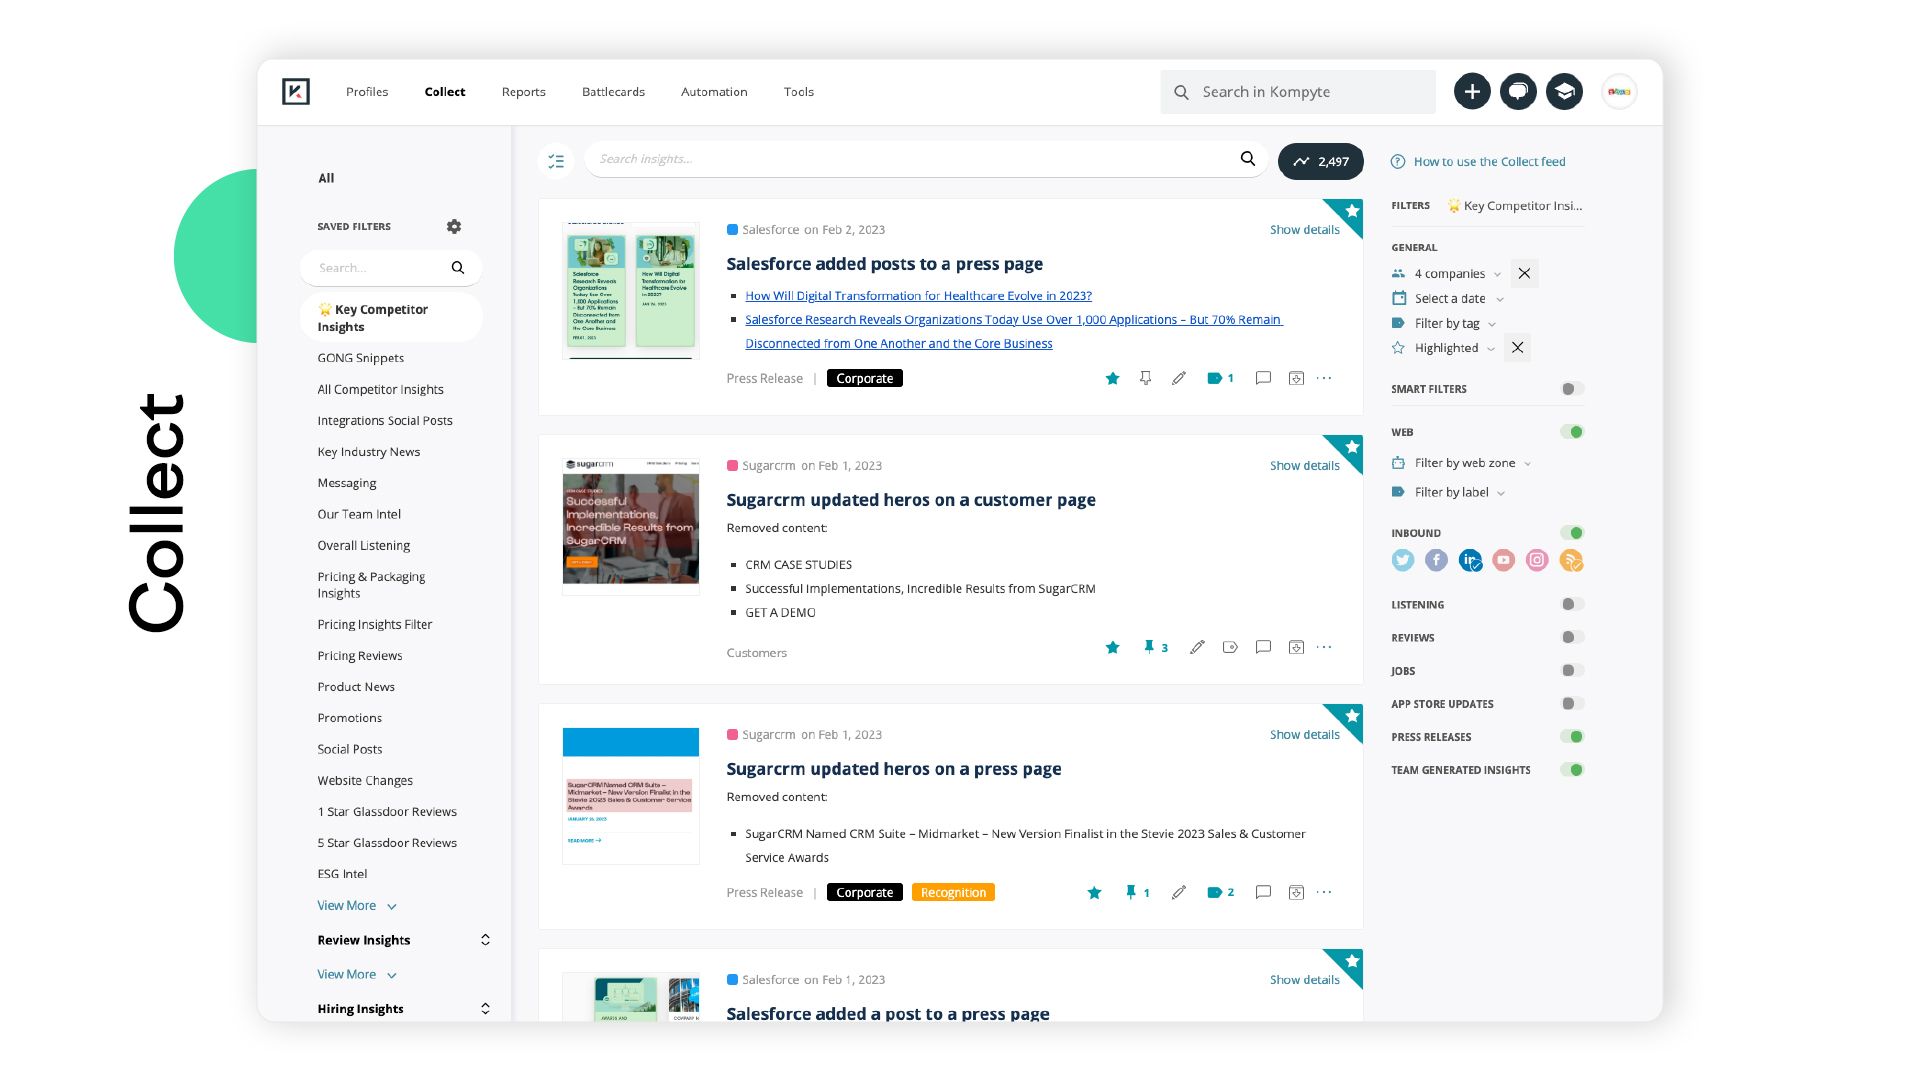Image resolution: width=1920 pixels, height=1080 pixels.
Task: Open saved filters settings gear
Action: pyautogui.click(x=454, y=226)
